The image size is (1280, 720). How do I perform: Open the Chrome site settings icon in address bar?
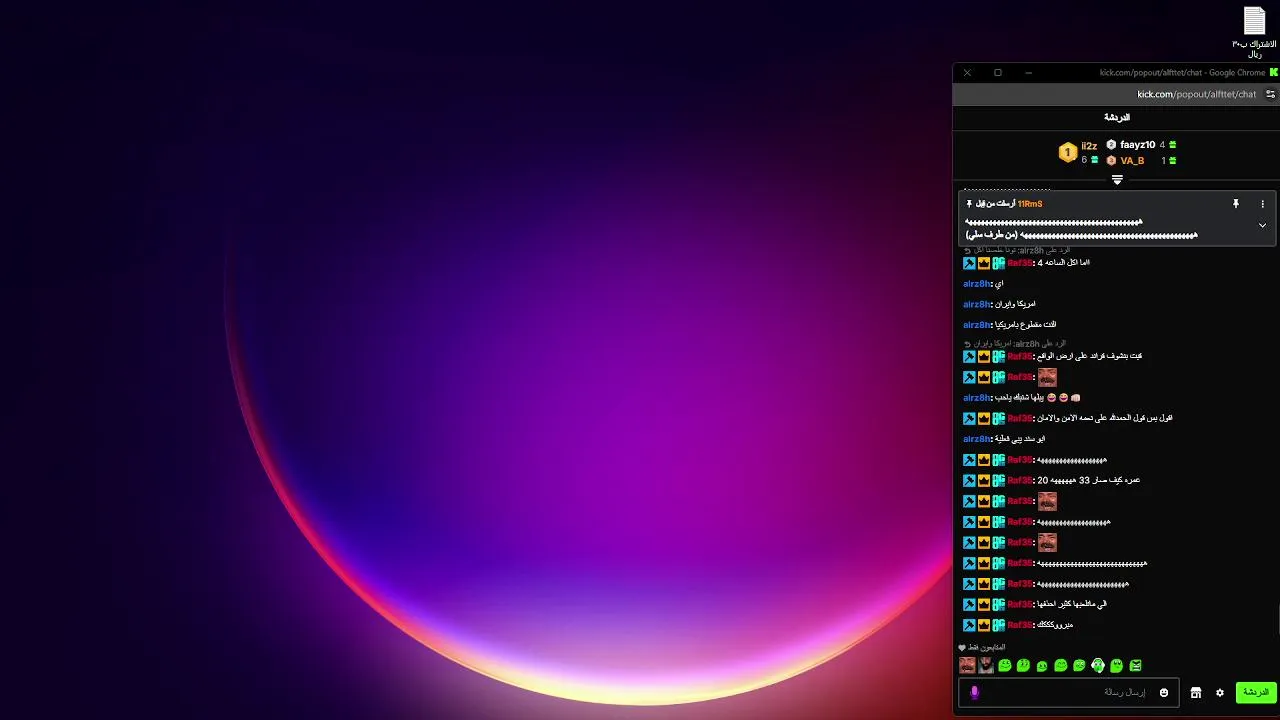point(1271,94)
